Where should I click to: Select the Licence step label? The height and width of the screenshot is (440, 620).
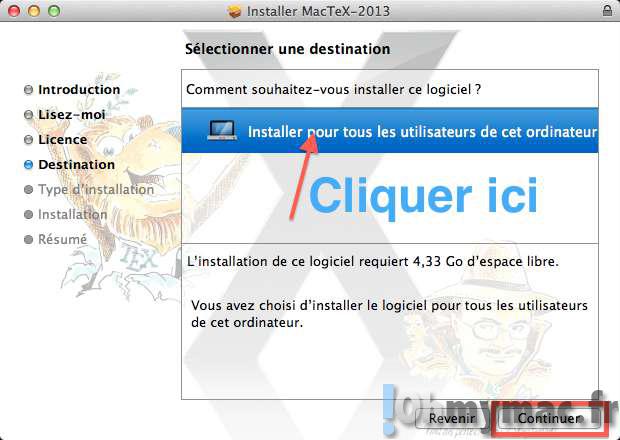click(x=62, y=140)
